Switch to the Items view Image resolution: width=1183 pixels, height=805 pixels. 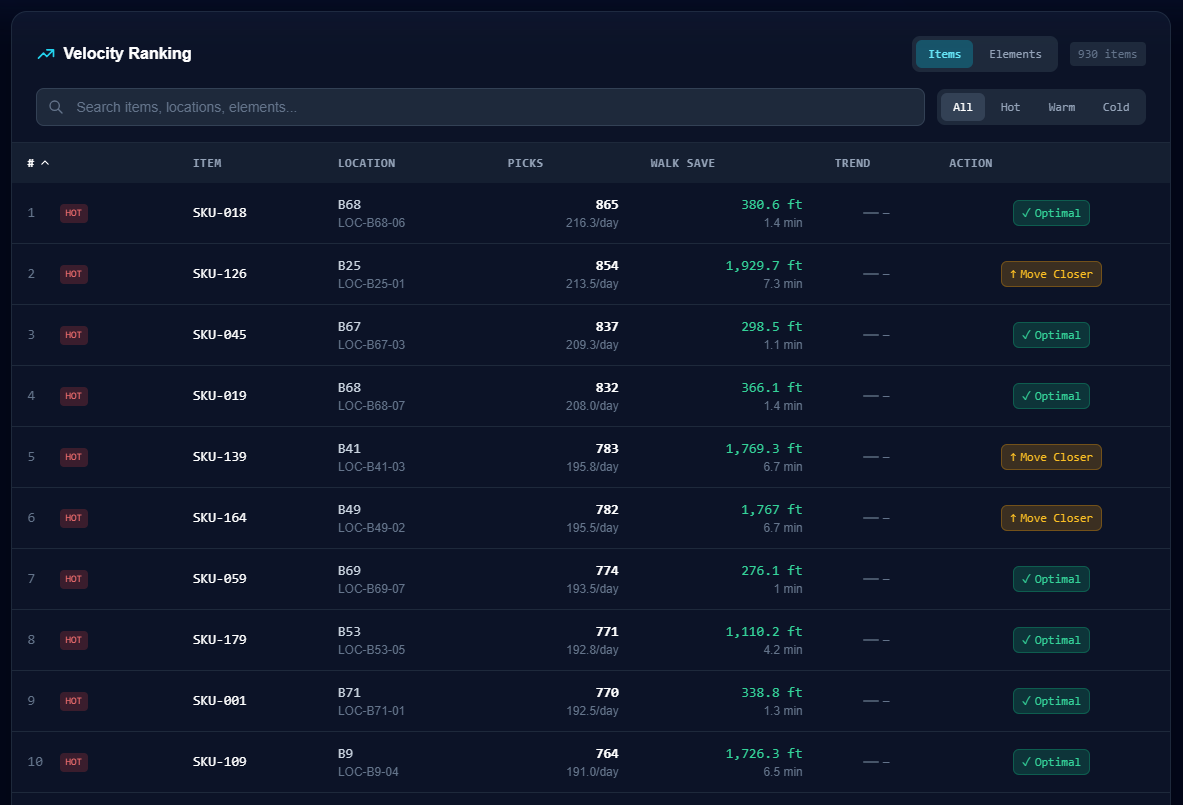click(x=945, y=54)
